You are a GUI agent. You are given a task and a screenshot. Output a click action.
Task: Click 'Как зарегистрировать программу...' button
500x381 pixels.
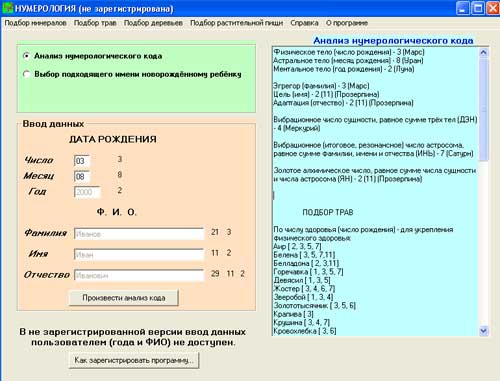[134, 360]
